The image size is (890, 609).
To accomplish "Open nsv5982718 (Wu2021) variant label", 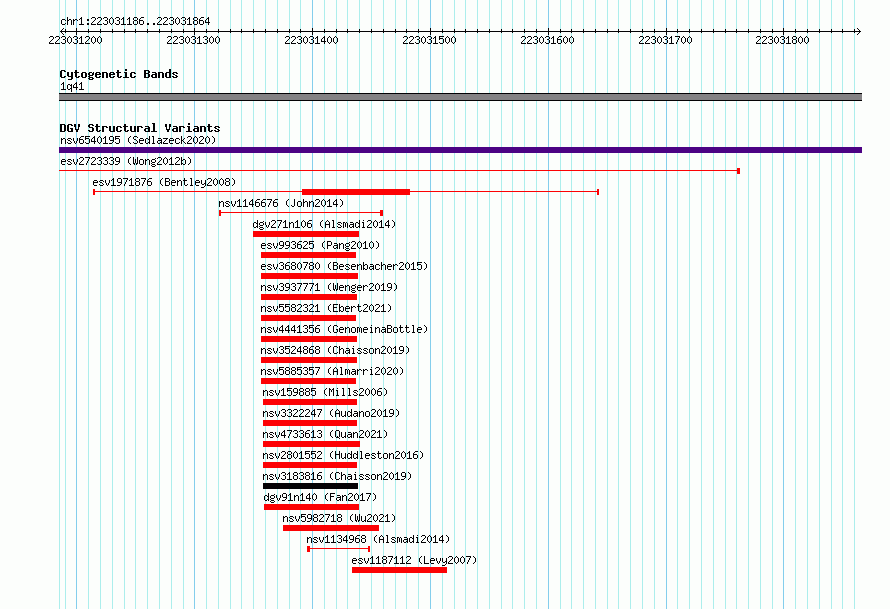I will coord(339,518).
